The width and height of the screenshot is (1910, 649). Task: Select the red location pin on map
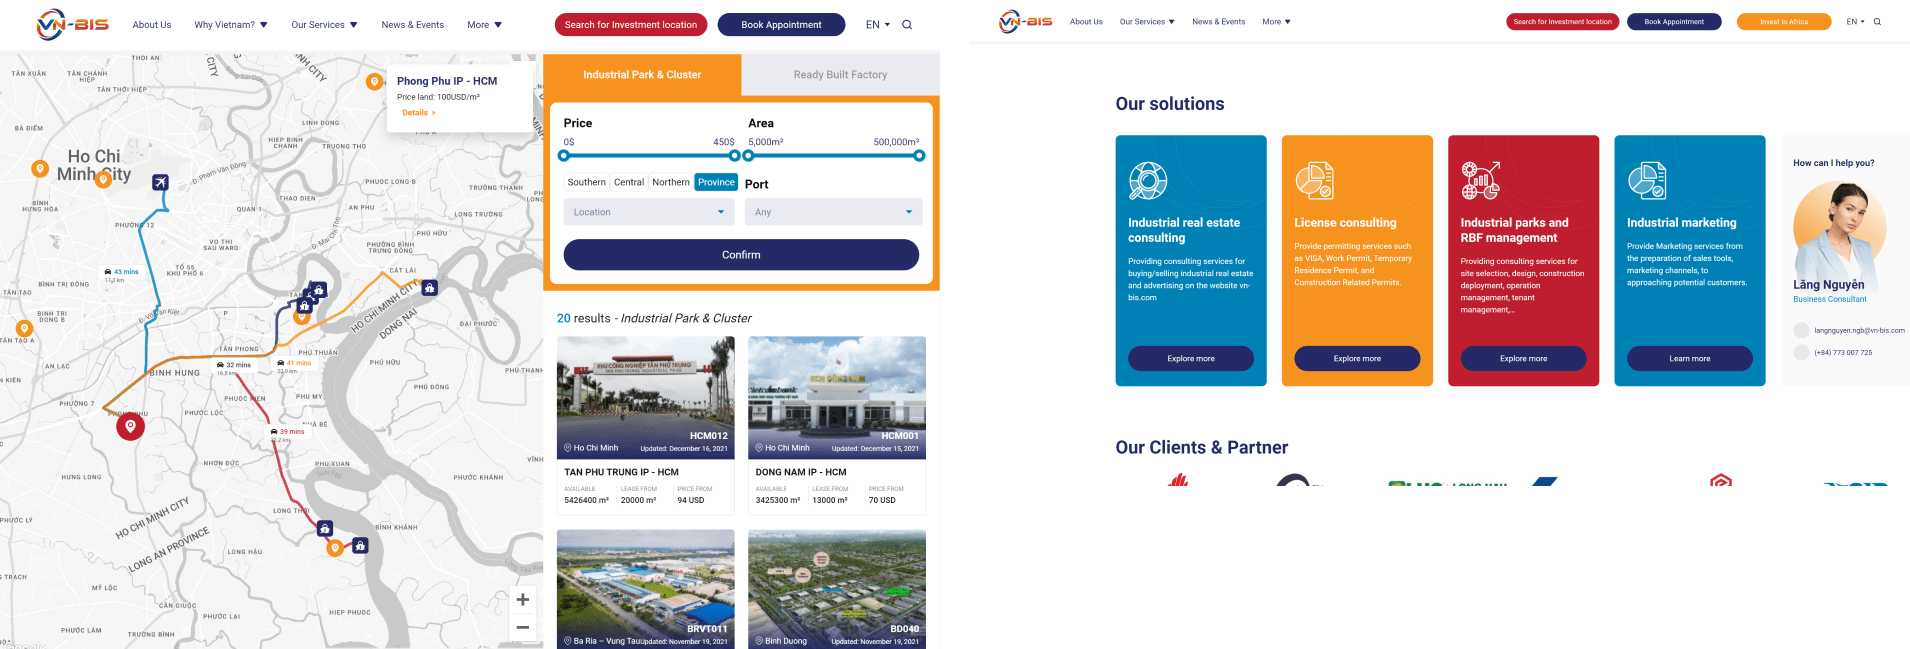130,426
